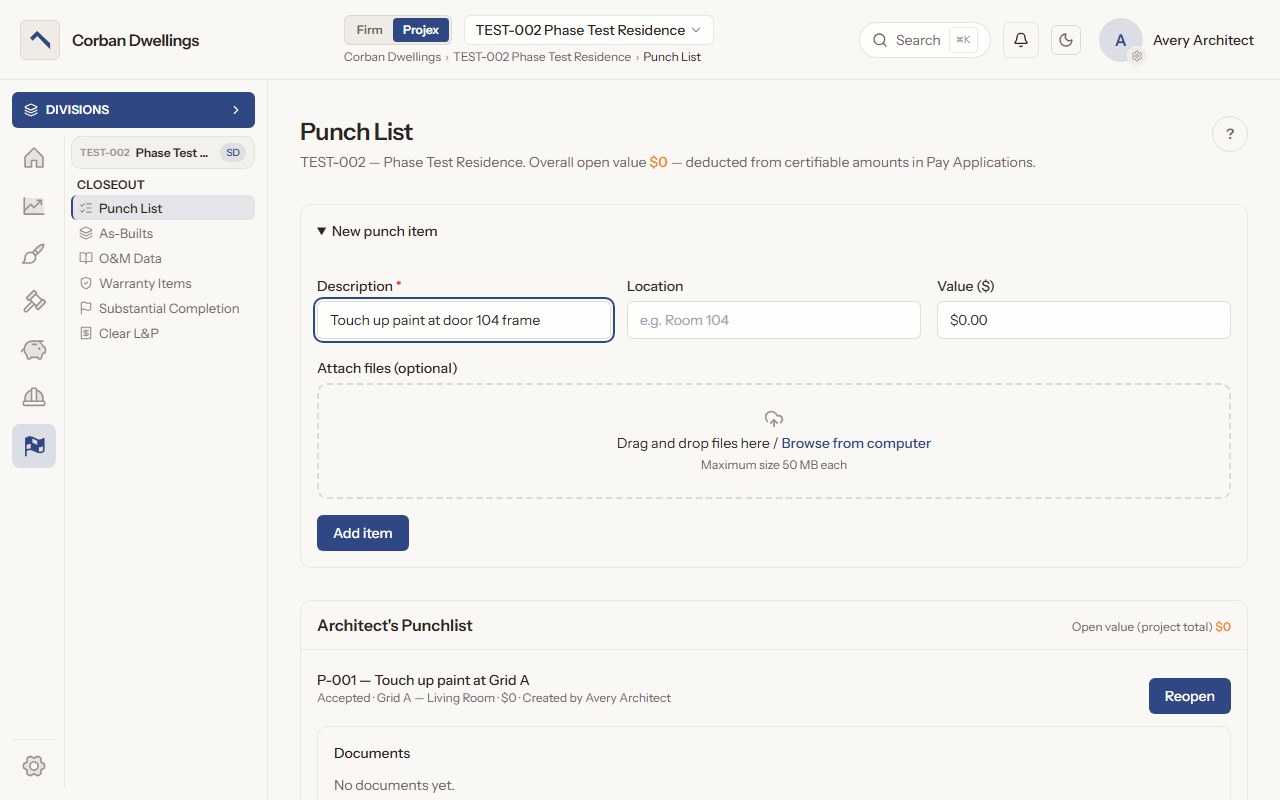Select the checkered flag closeout icon
Image resolution: width=1280 pixels, height=800 pixels.
tap(34, 446)
